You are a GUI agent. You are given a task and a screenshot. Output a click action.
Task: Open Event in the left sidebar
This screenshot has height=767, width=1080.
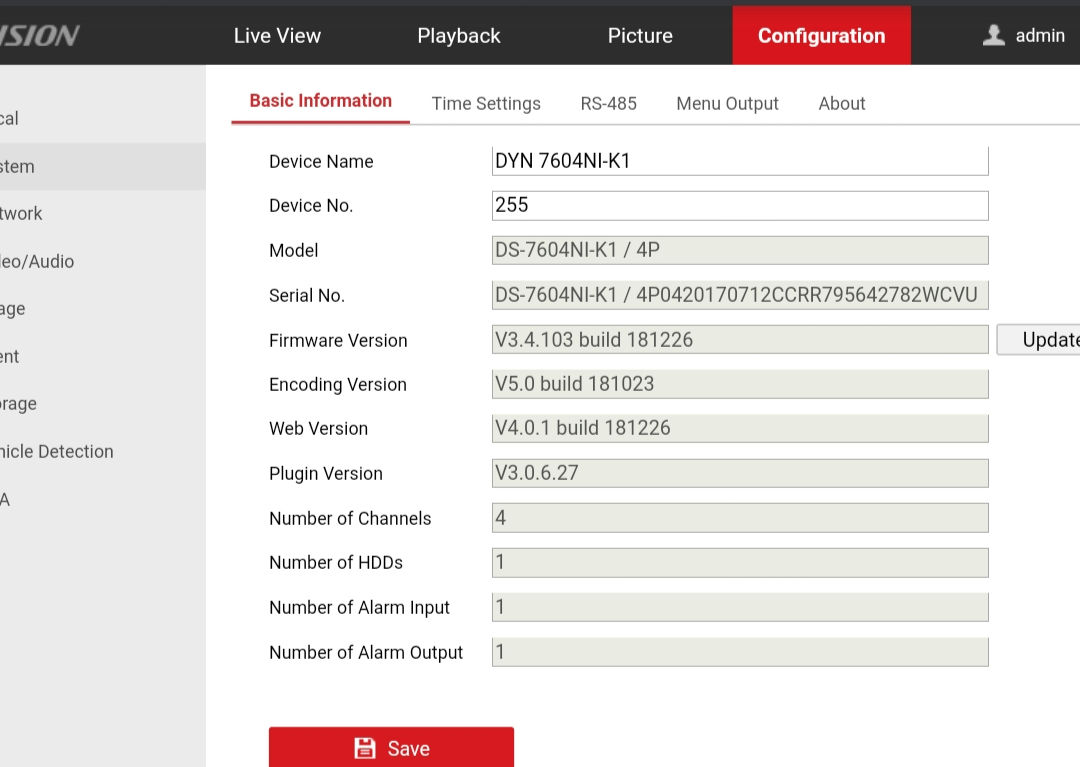102,357
